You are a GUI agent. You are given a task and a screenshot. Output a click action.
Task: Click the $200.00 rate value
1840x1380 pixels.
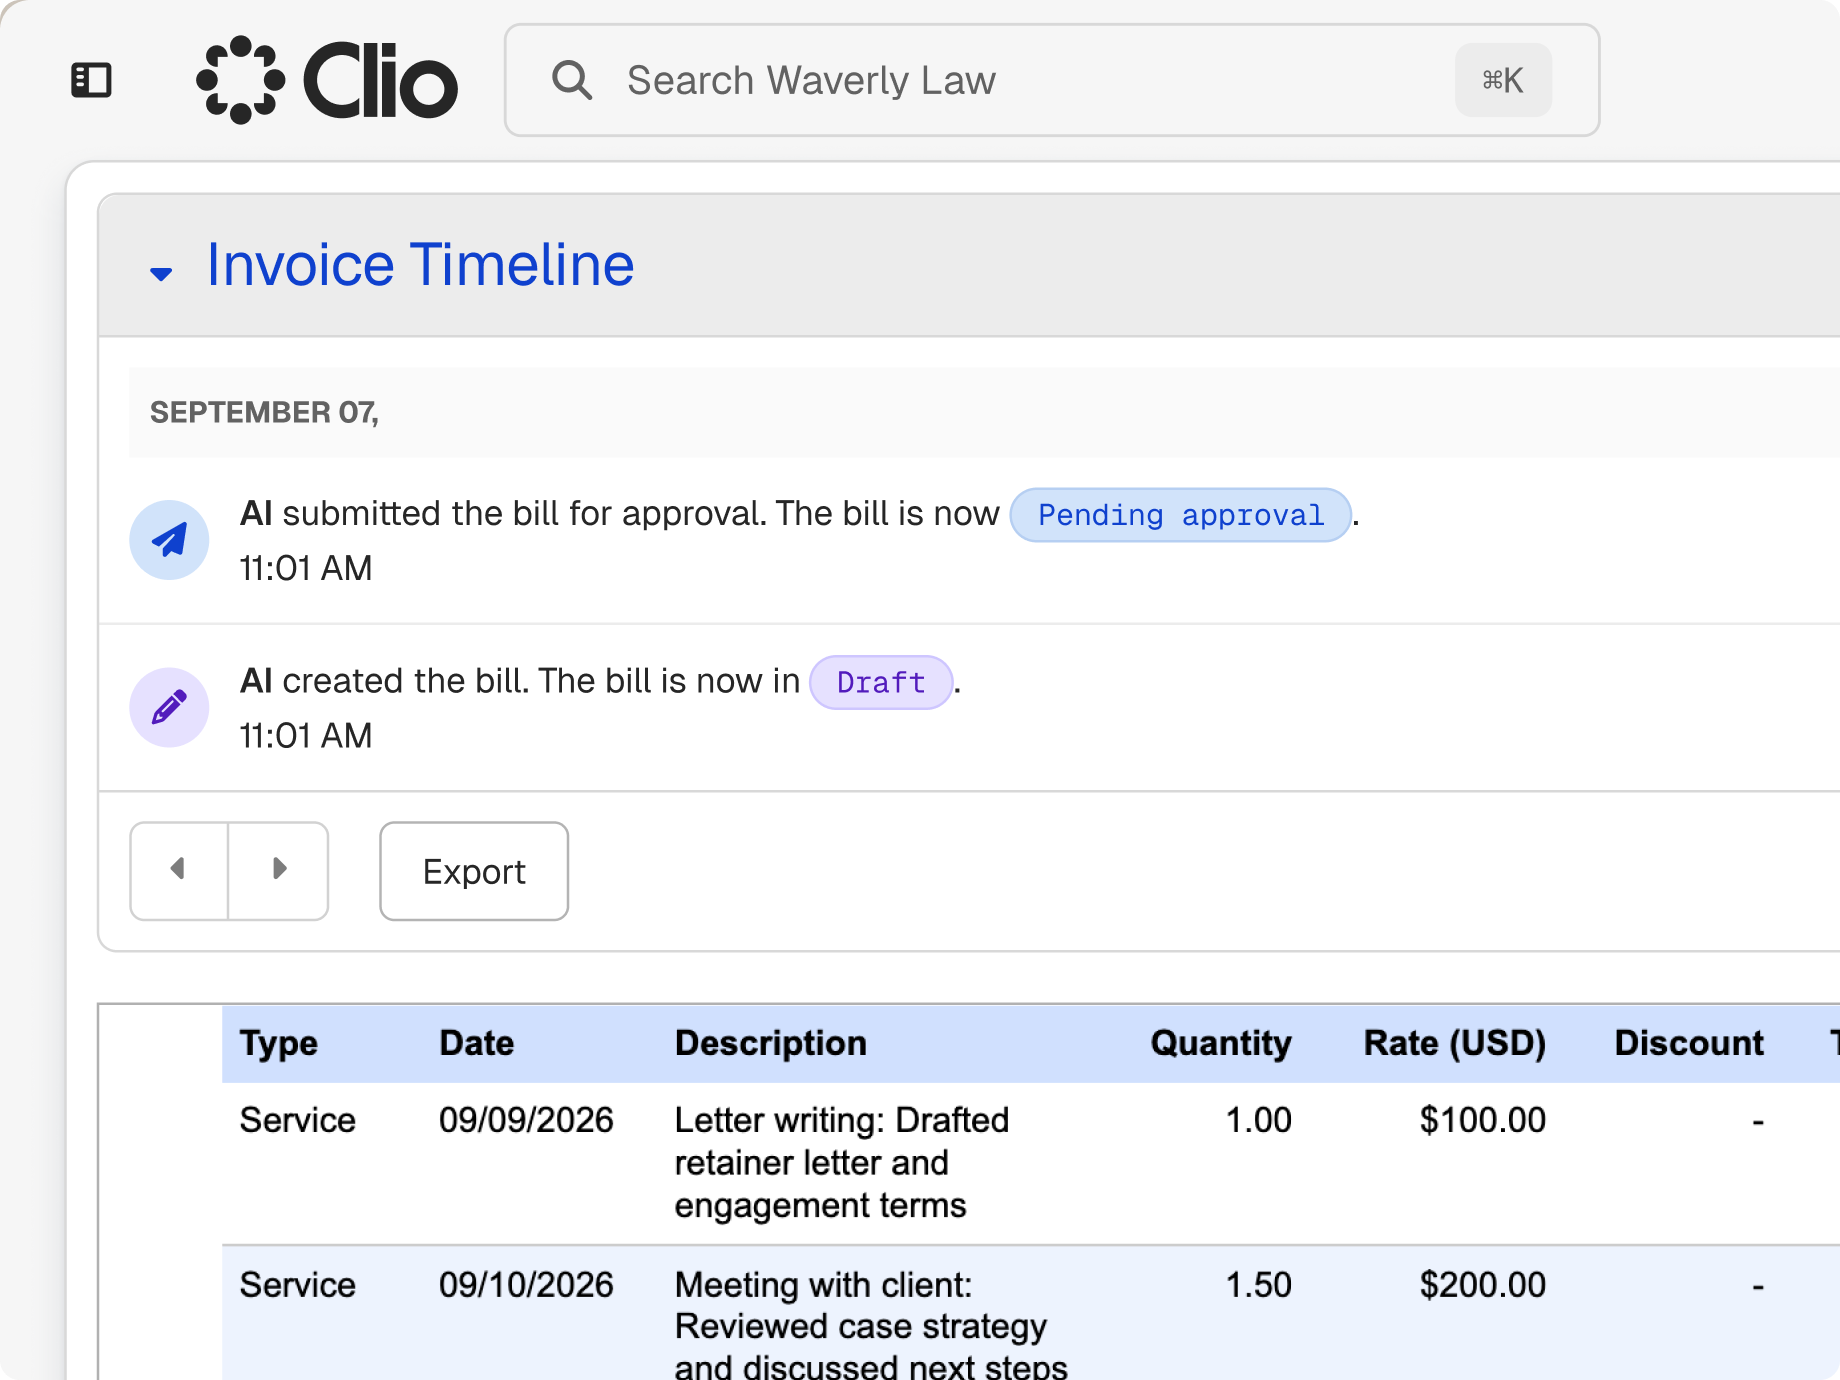[x=1483, y=1285]
